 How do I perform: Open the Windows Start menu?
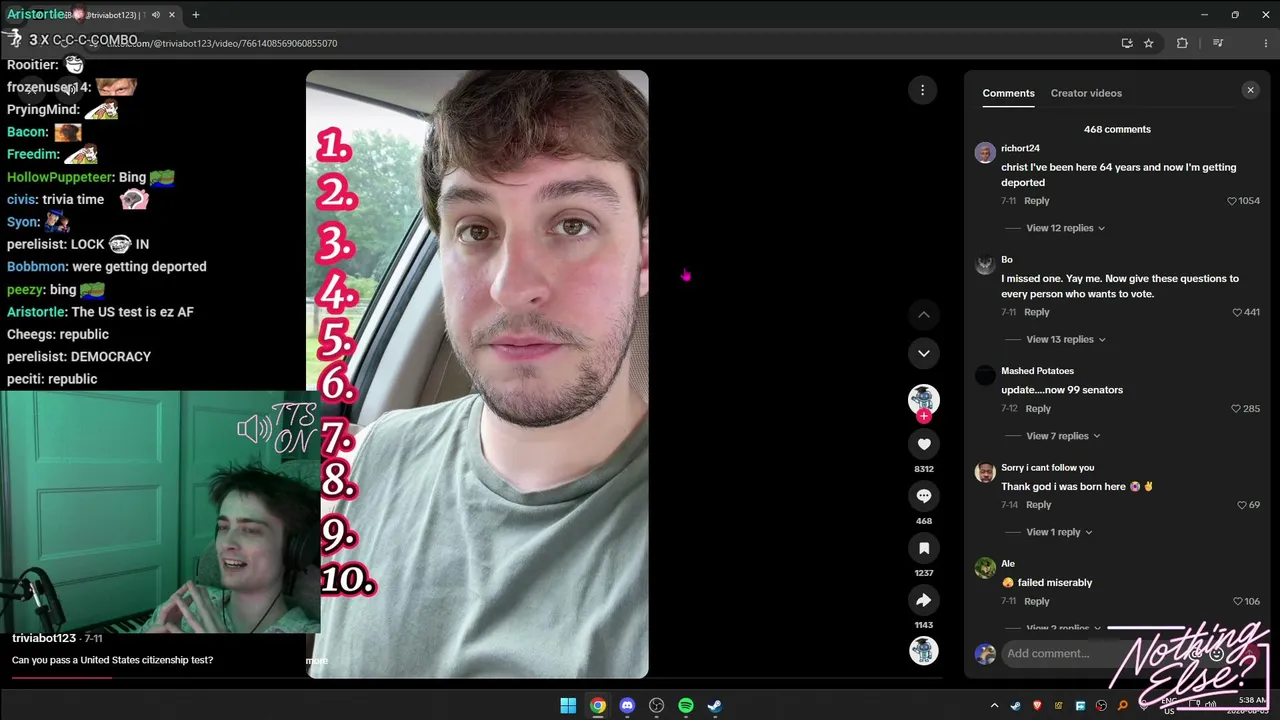point(568,706)
